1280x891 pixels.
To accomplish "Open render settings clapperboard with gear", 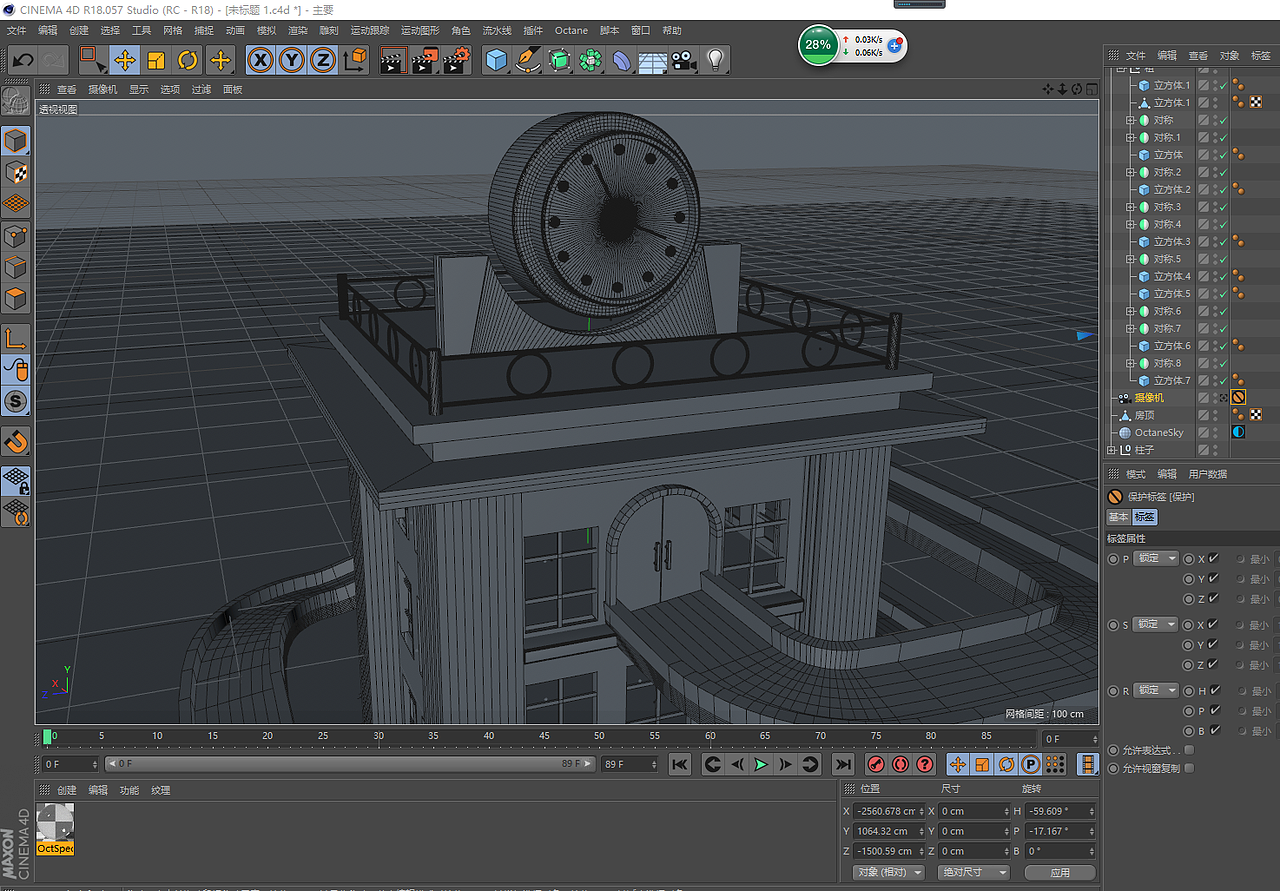I will coord(456,60).
